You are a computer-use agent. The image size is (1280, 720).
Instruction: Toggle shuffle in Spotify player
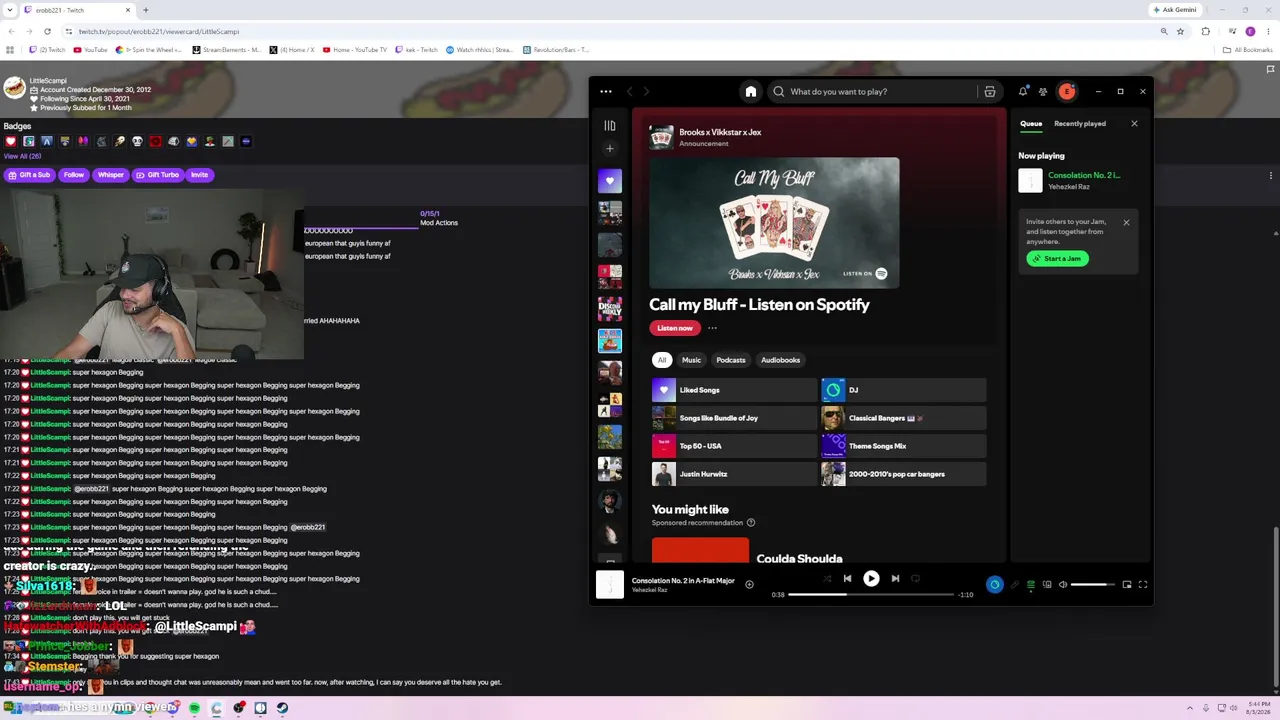click(x=827, y=578)
